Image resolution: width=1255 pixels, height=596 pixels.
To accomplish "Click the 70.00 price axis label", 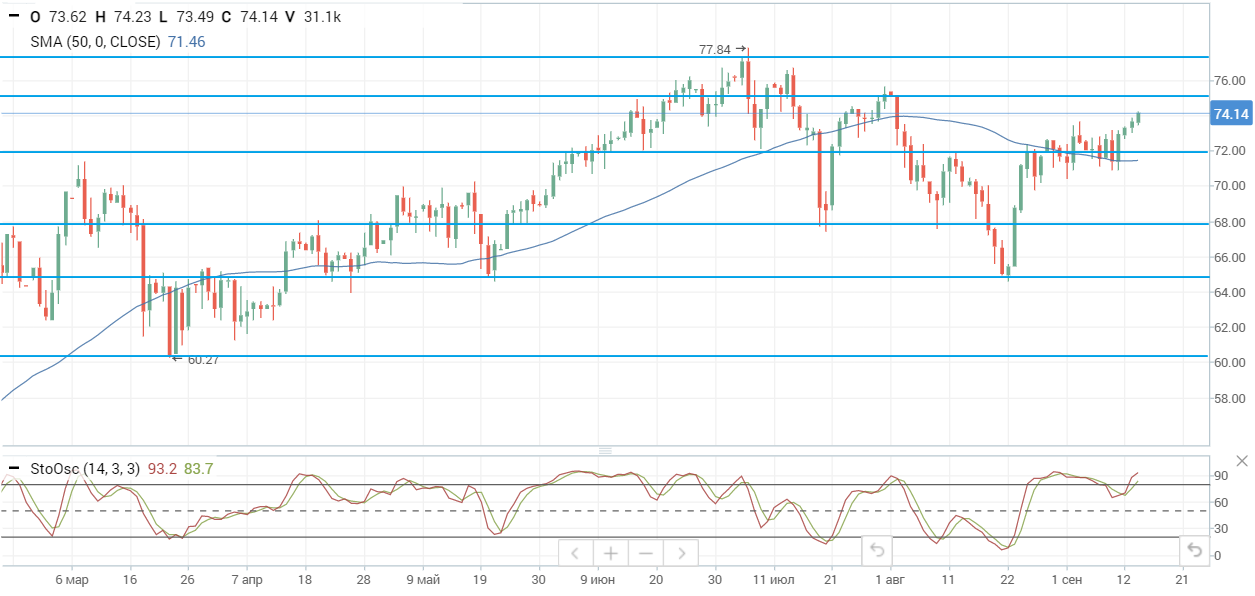I will (1229, 186).
